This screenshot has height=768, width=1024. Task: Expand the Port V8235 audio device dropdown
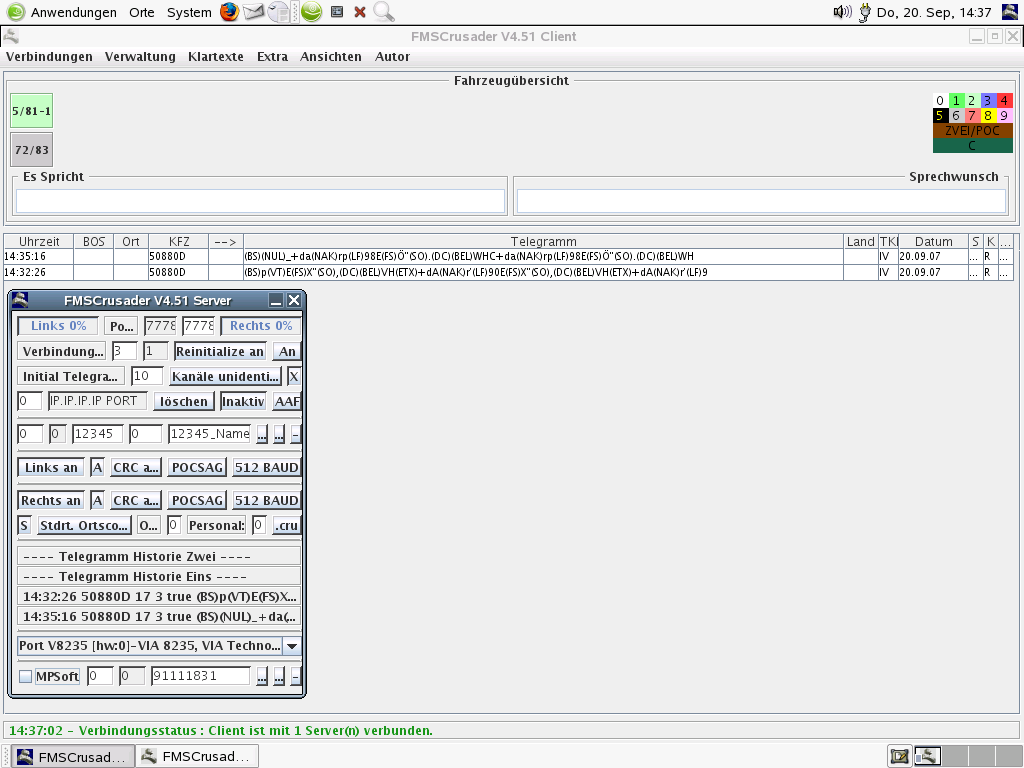tap(292, 646)
